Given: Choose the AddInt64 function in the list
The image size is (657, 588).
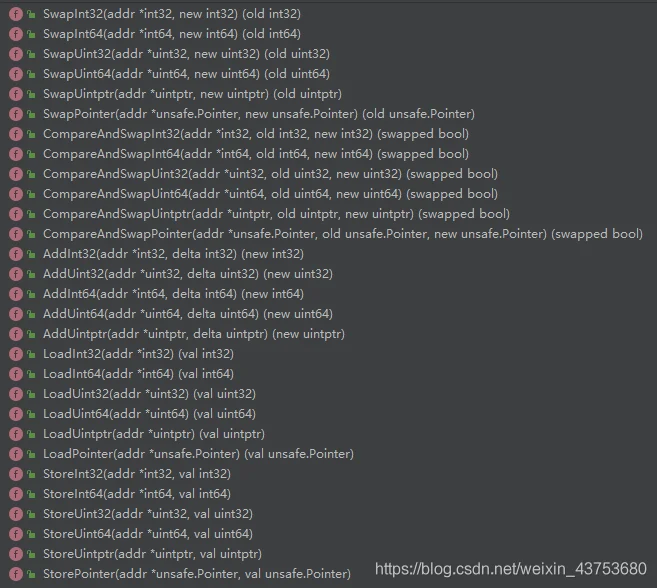Looking at the screenshot, I should click(x=173, y=294).
